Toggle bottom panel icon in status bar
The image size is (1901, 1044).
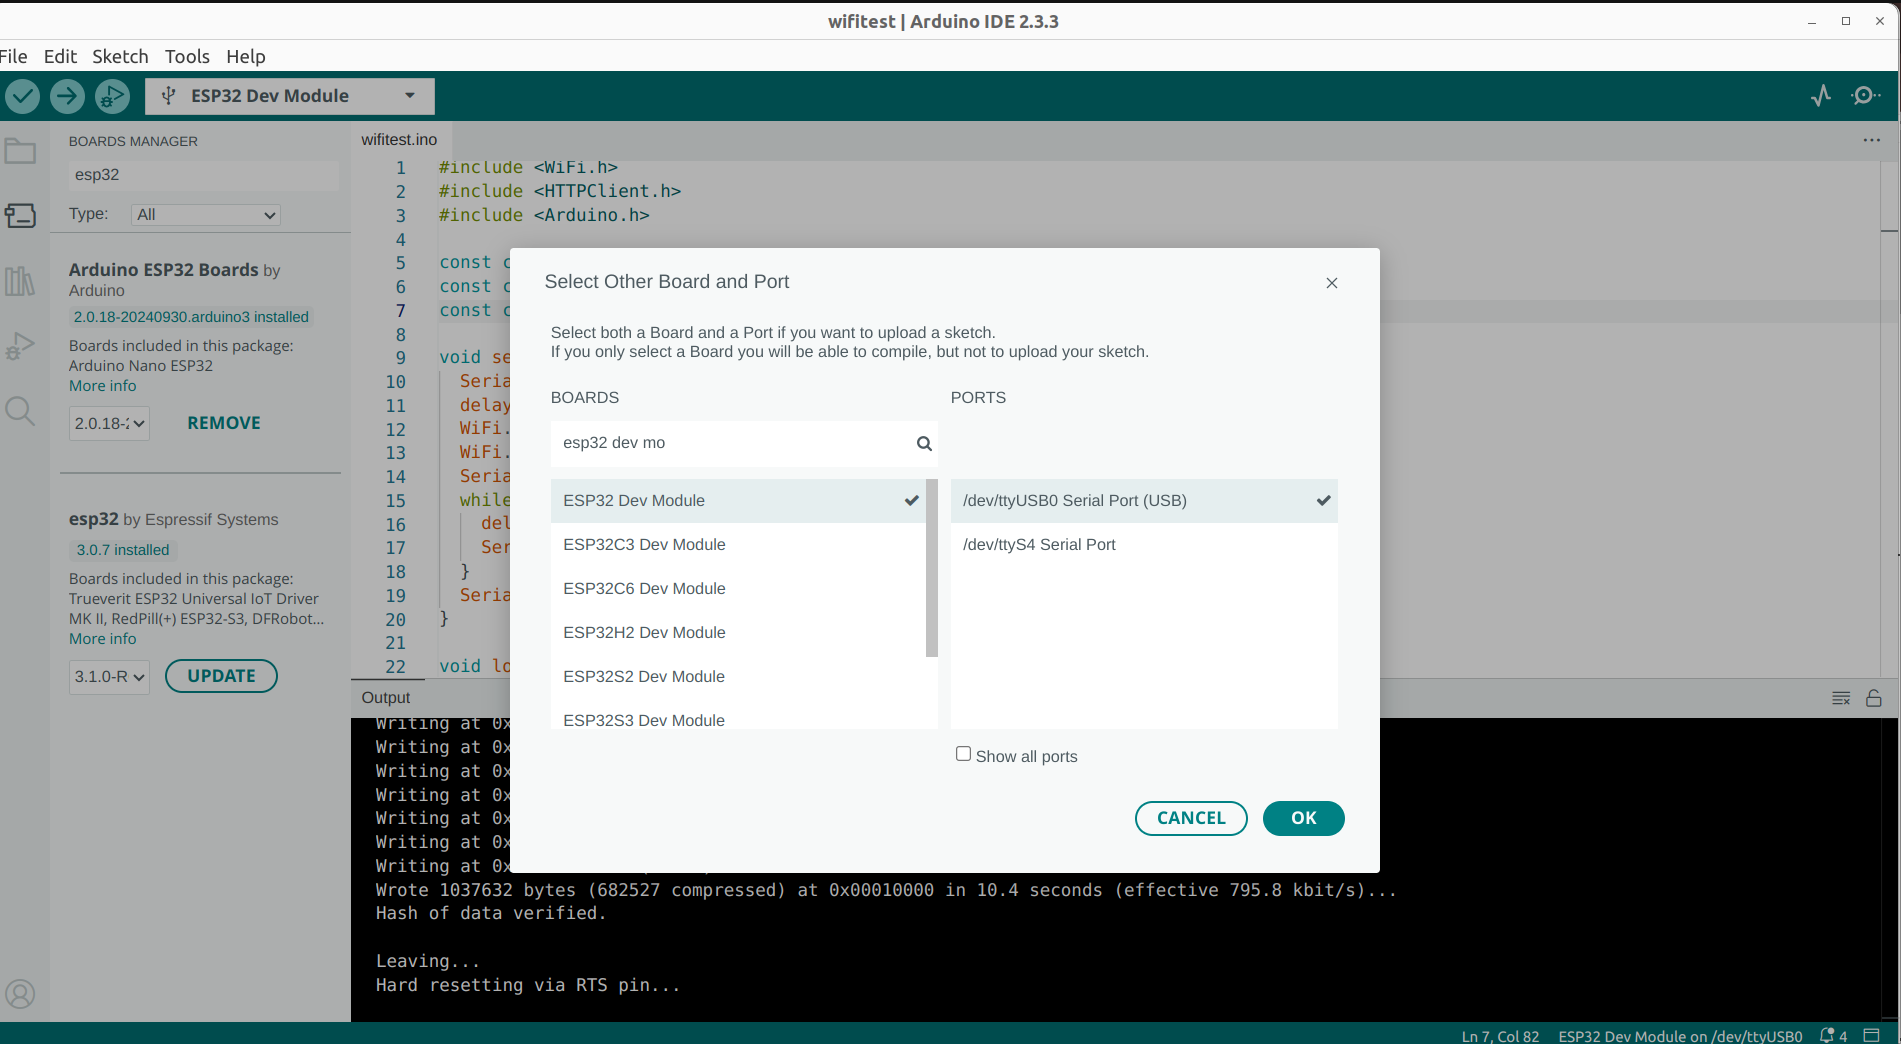1872,1035
